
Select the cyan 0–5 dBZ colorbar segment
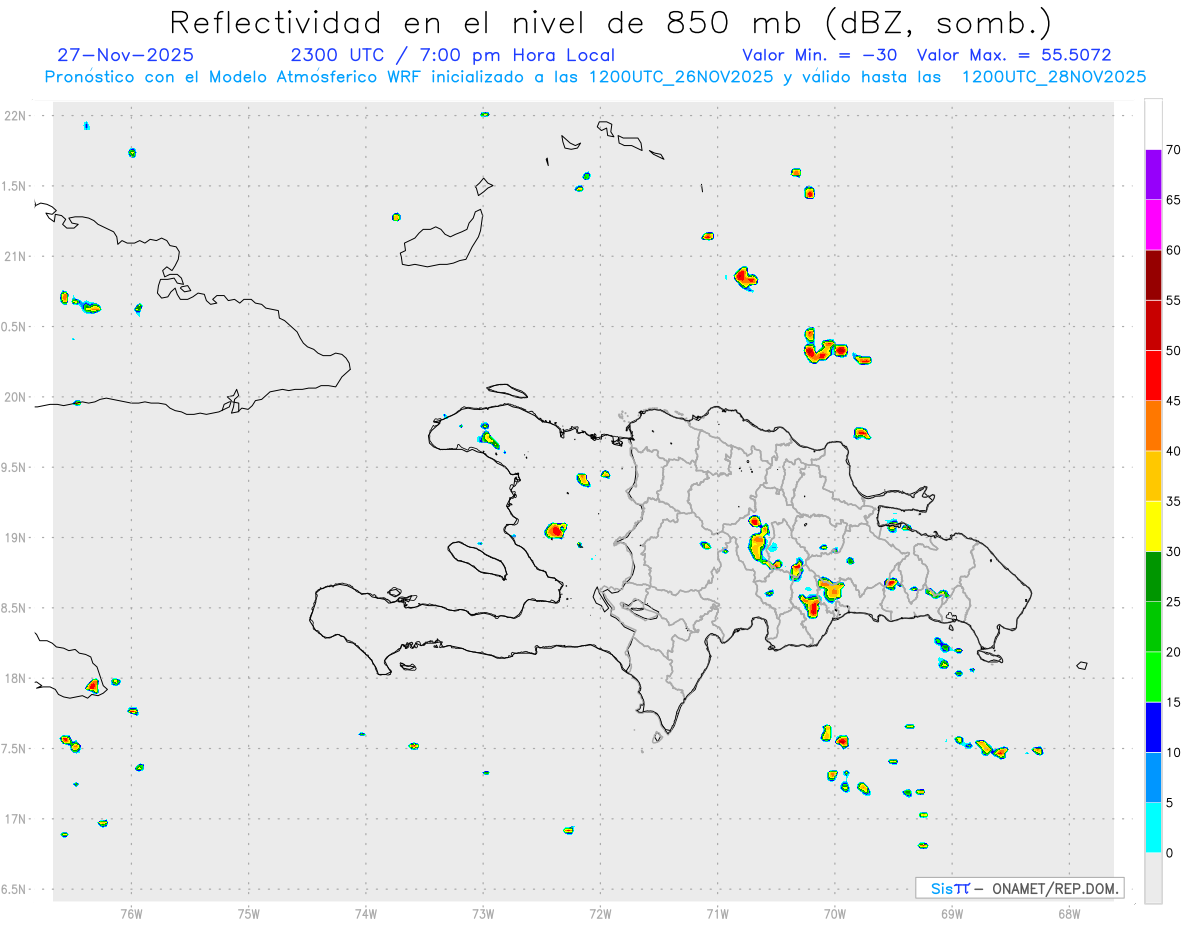(x=1153, y=828)
